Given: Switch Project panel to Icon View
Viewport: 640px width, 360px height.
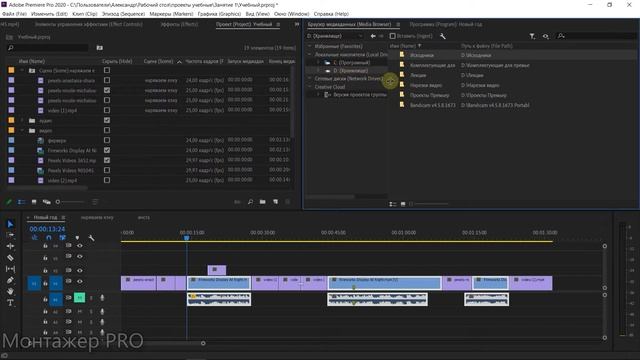Looking at the screenshot, I should point(34,202).
